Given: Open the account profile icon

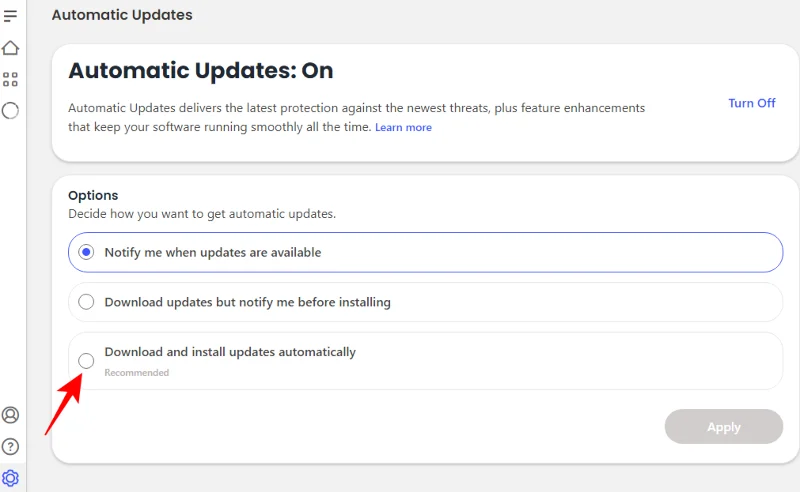Looking at the screenshot, I should pyautogui.click(x=11, y=415).
